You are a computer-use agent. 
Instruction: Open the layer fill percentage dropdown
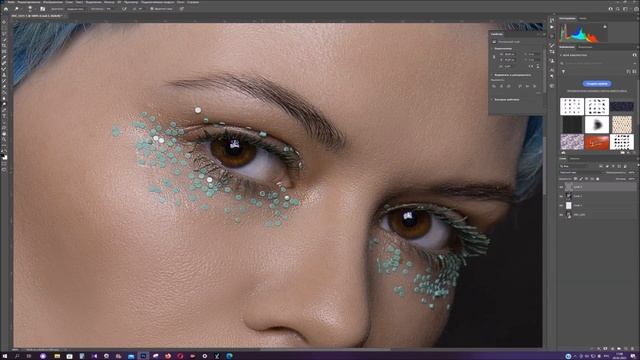[x=632, y=179]
